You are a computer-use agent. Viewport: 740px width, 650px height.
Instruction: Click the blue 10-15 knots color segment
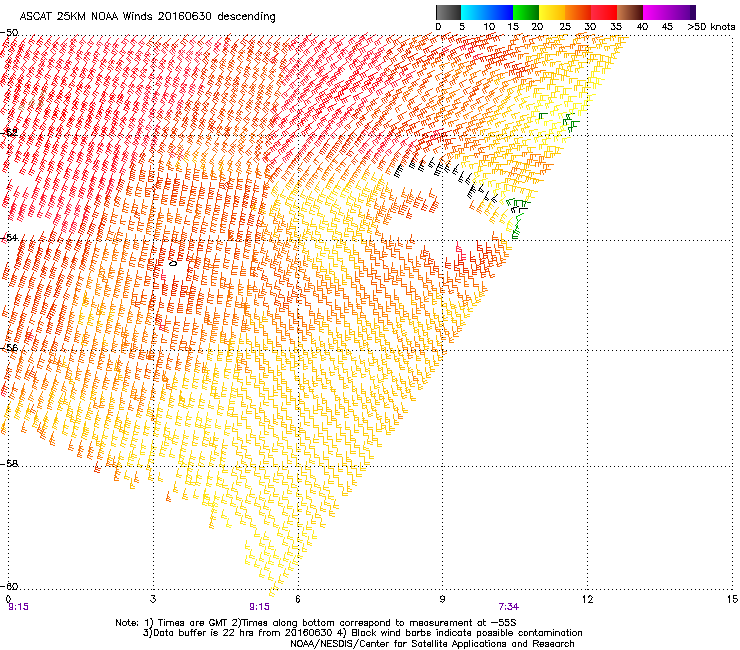coord(500,12)
